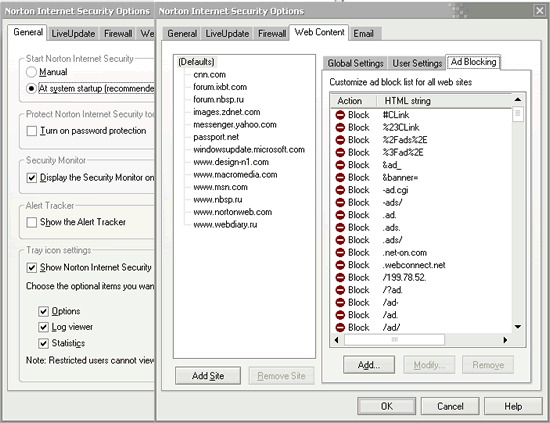The image size is (550, 423).
Task: Select cnn.com in the site list
Action: coord(209,74)
